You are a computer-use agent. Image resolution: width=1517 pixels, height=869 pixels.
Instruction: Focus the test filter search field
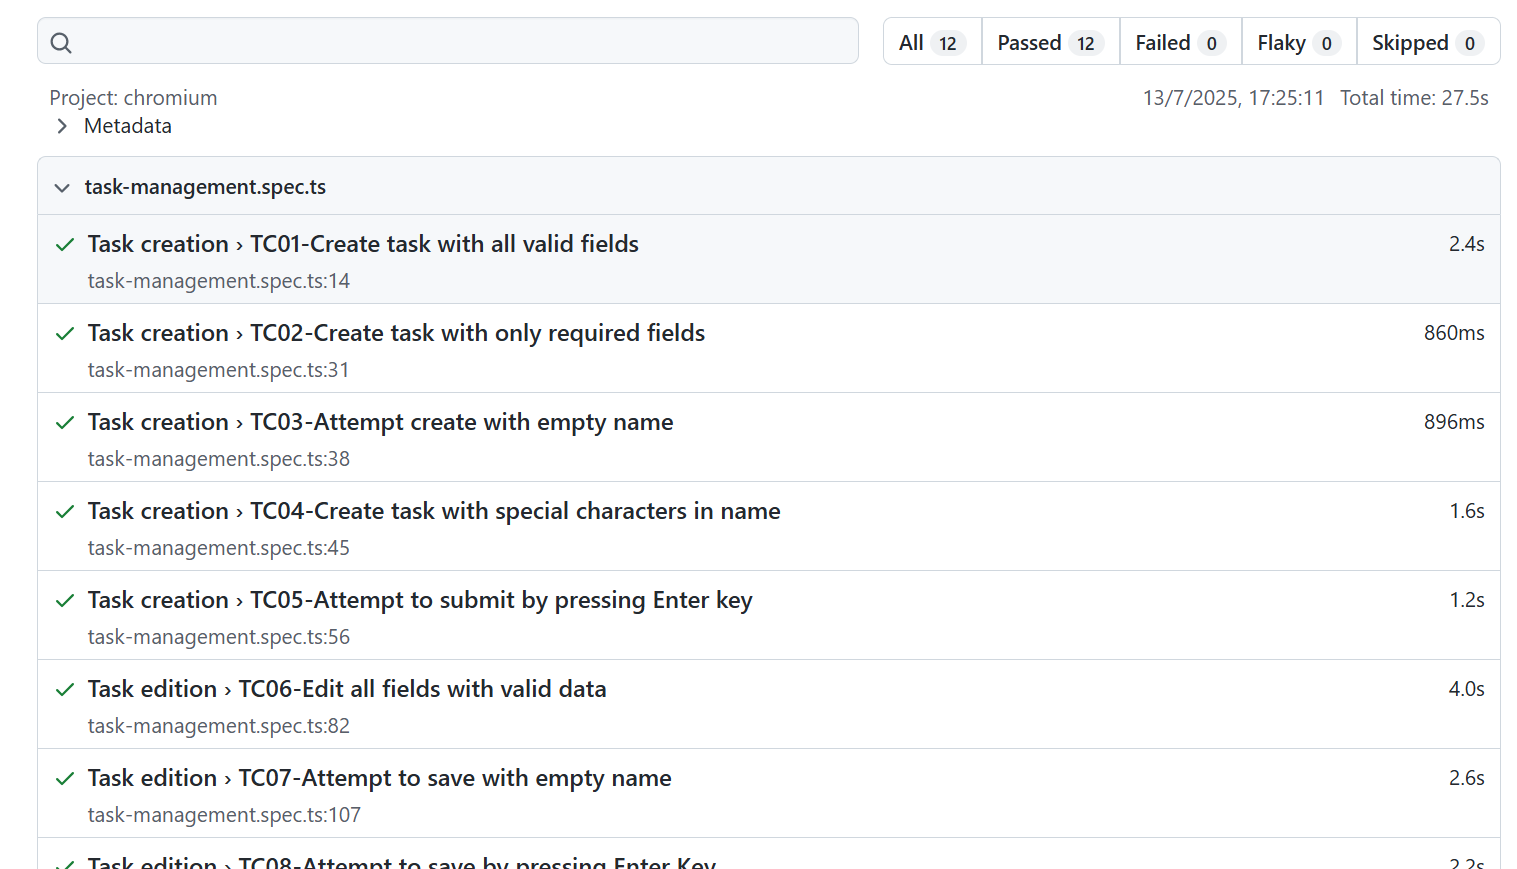(x=448, y=41)
